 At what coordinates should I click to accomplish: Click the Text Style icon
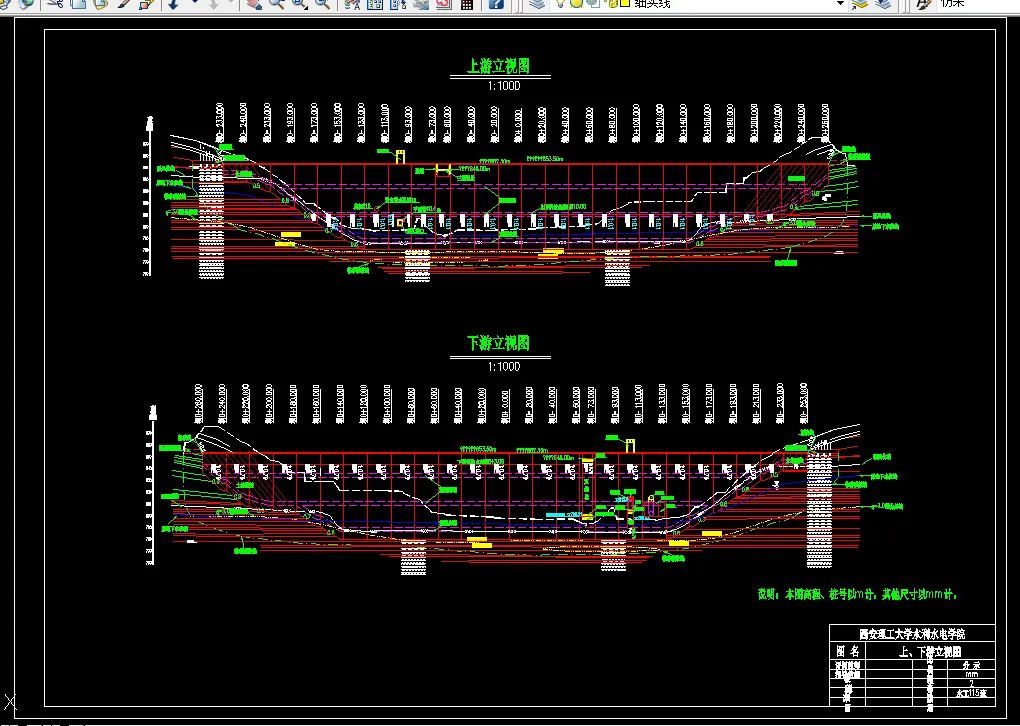[924, 4]
